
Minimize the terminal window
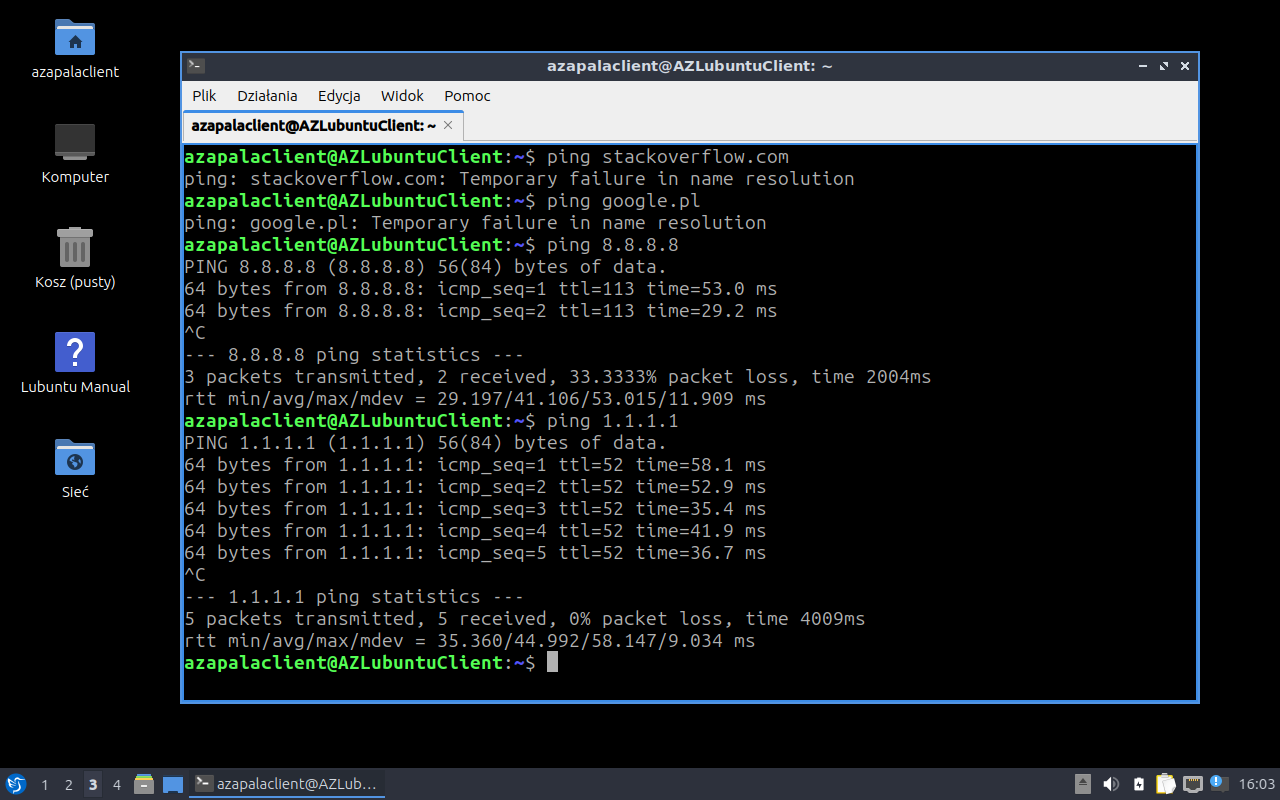(x=1143, y=66)
